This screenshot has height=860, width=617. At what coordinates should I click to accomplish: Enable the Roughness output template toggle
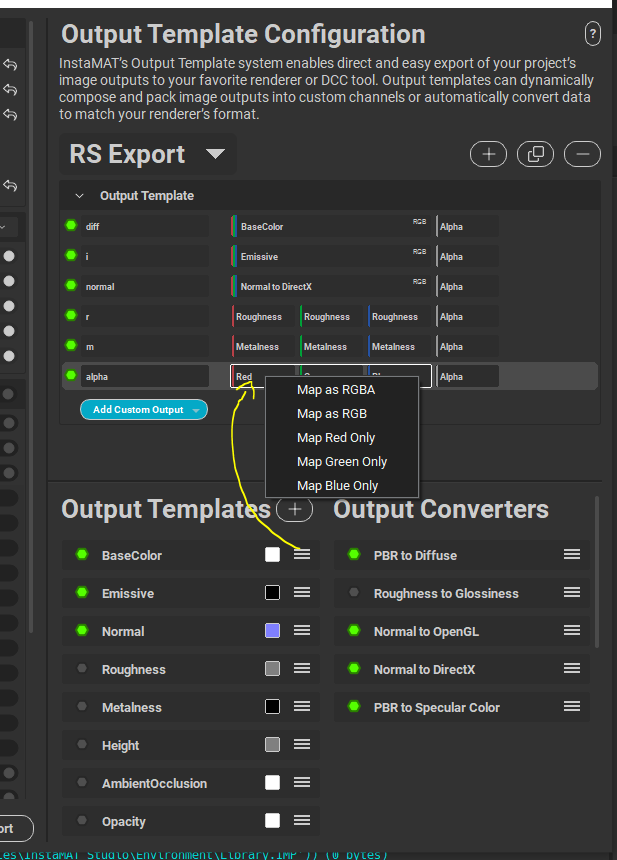point(82,669)
